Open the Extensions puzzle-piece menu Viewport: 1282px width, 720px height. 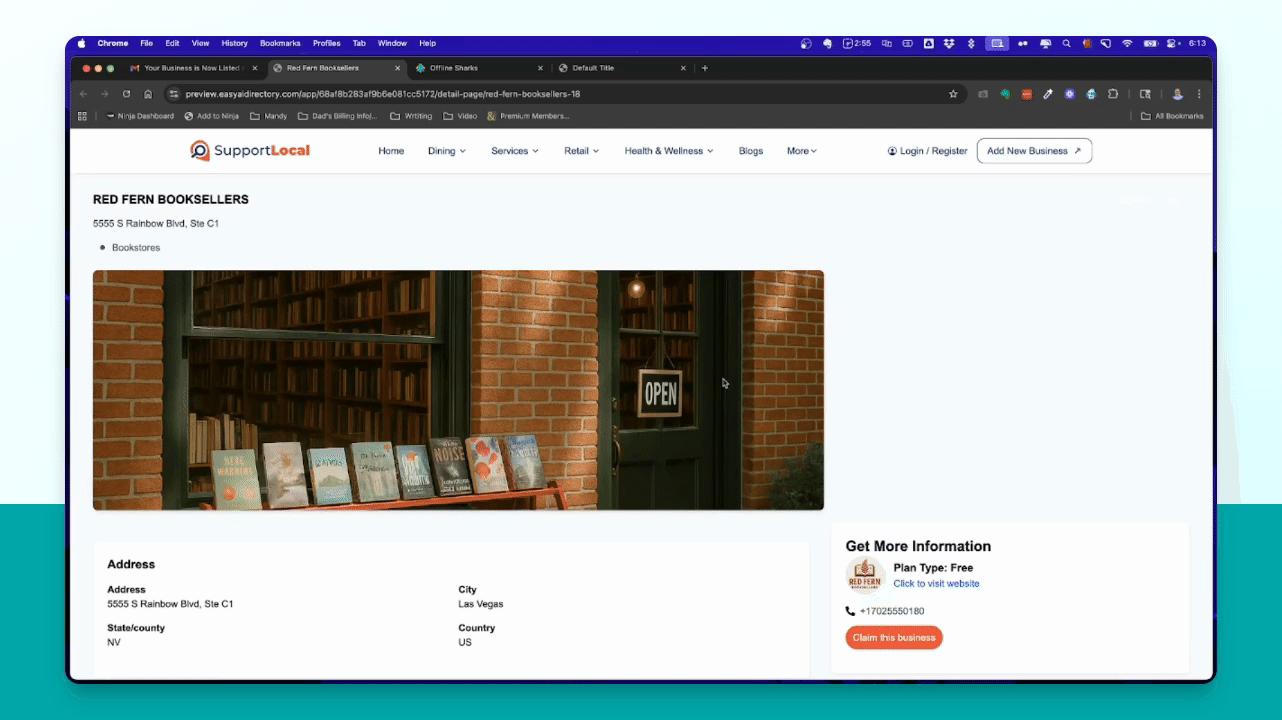1112,94
